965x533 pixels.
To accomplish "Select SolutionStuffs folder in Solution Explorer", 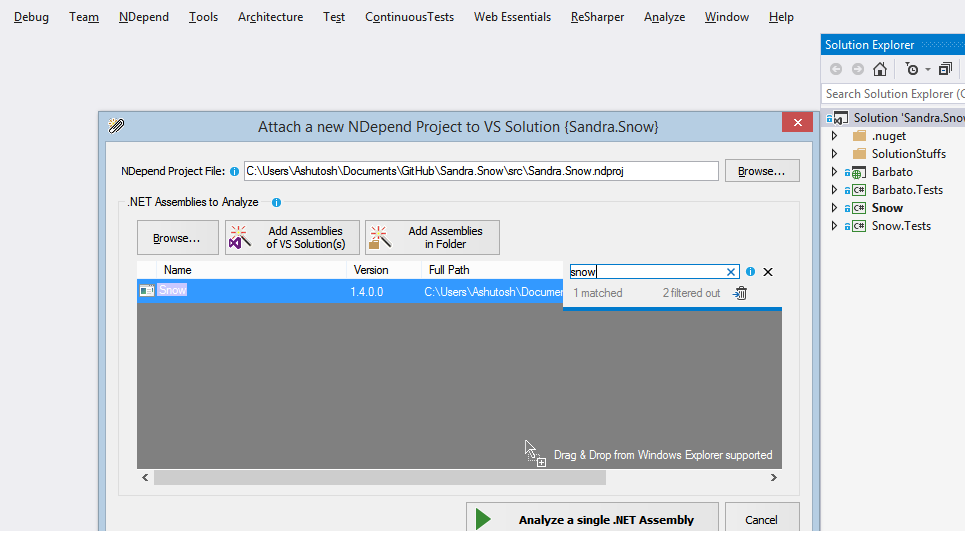I will click(908, 154).
